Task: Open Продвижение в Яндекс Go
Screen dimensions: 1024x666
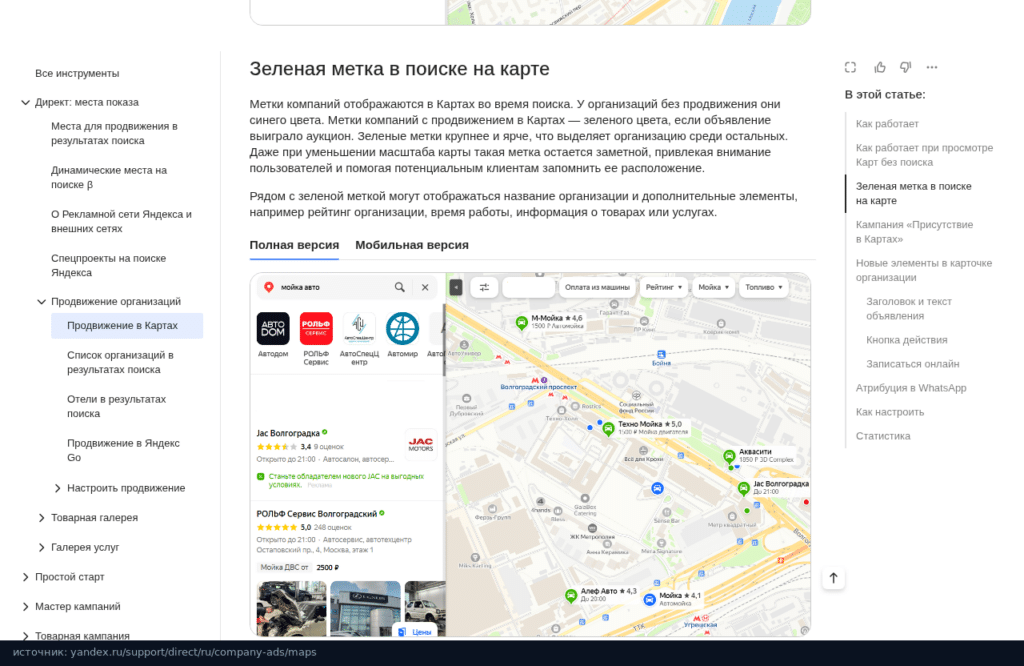Action: [123, 451]
